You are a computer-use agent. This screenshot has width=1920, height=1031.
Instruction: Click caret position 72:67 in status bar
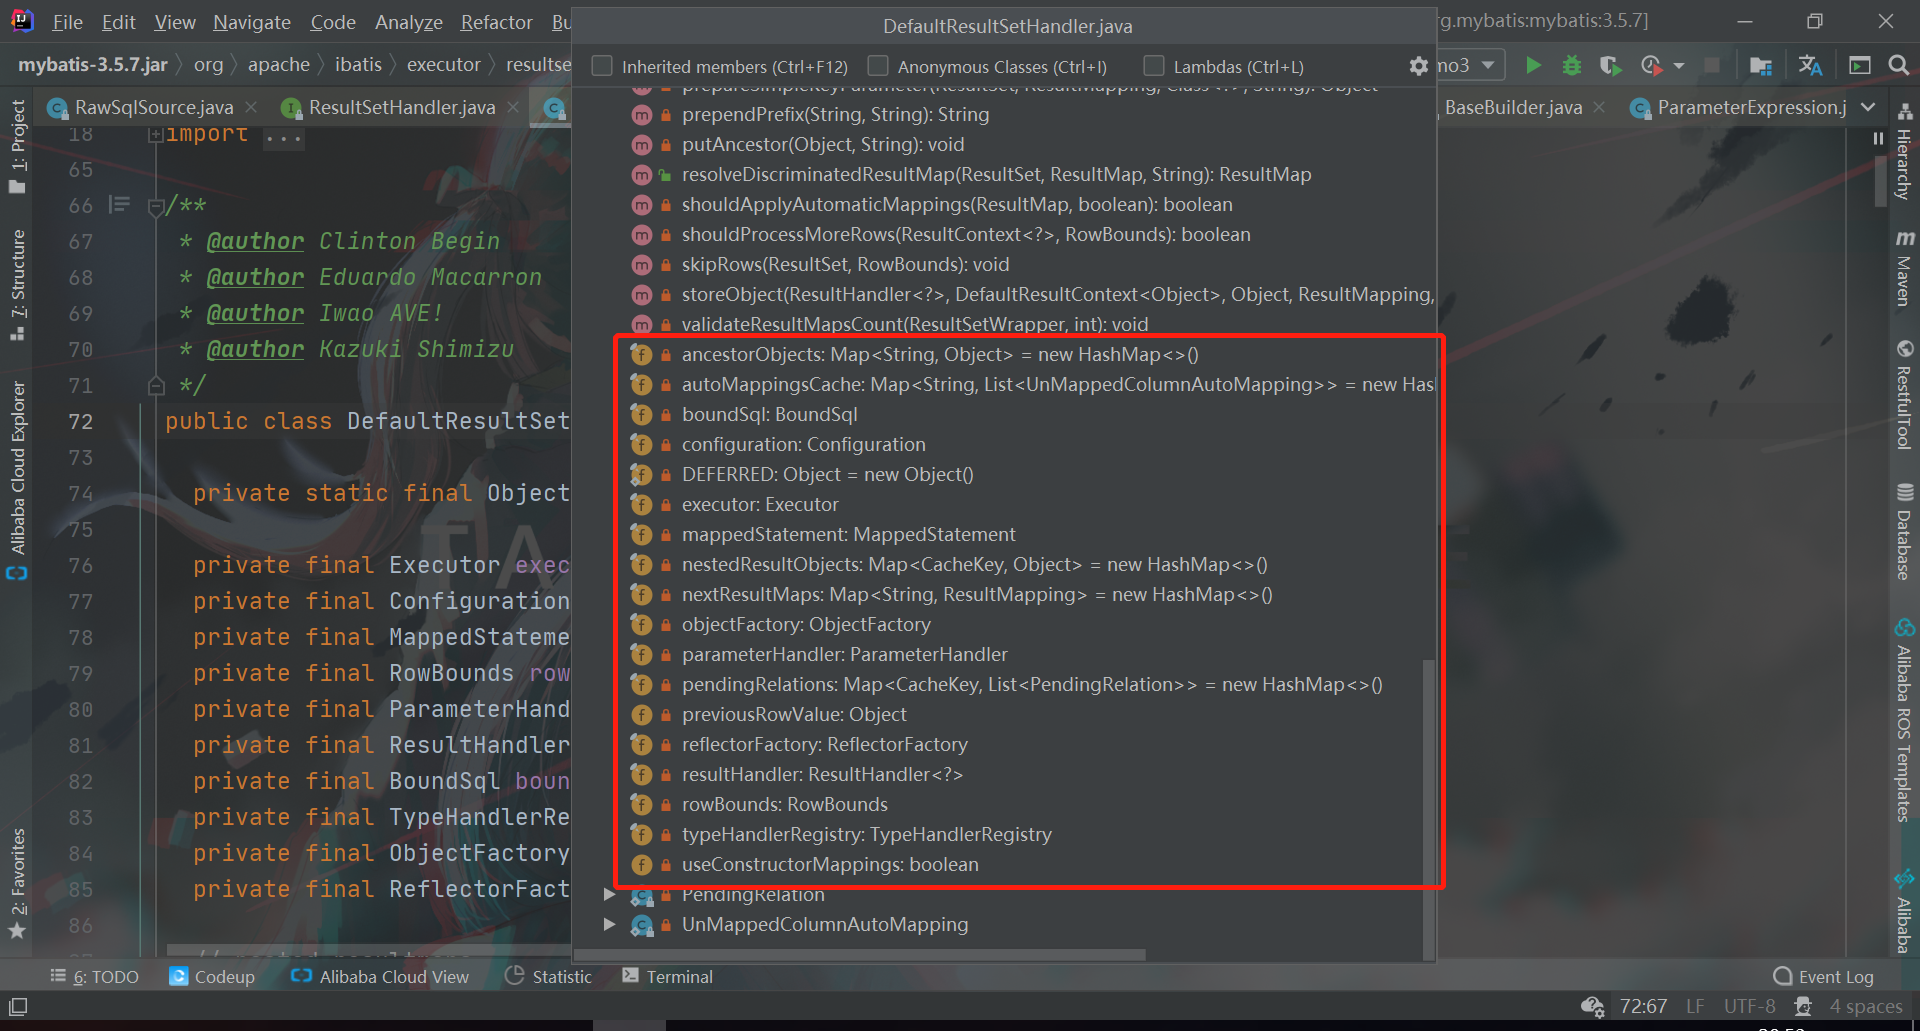[x=1643, y=1006]
